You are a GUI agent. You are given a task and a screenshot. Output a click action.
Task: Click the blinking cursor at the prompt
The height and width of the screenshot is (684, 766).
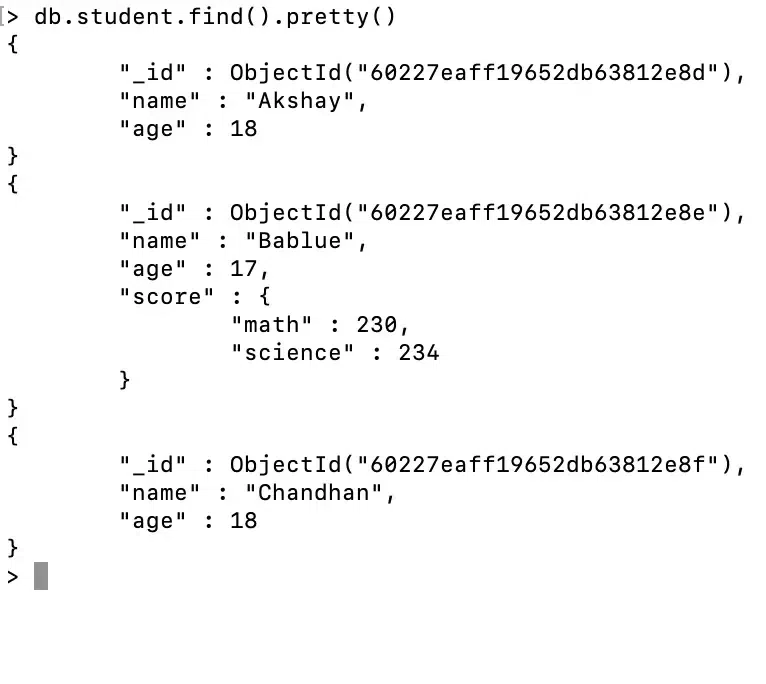click(x=41, y=576)
